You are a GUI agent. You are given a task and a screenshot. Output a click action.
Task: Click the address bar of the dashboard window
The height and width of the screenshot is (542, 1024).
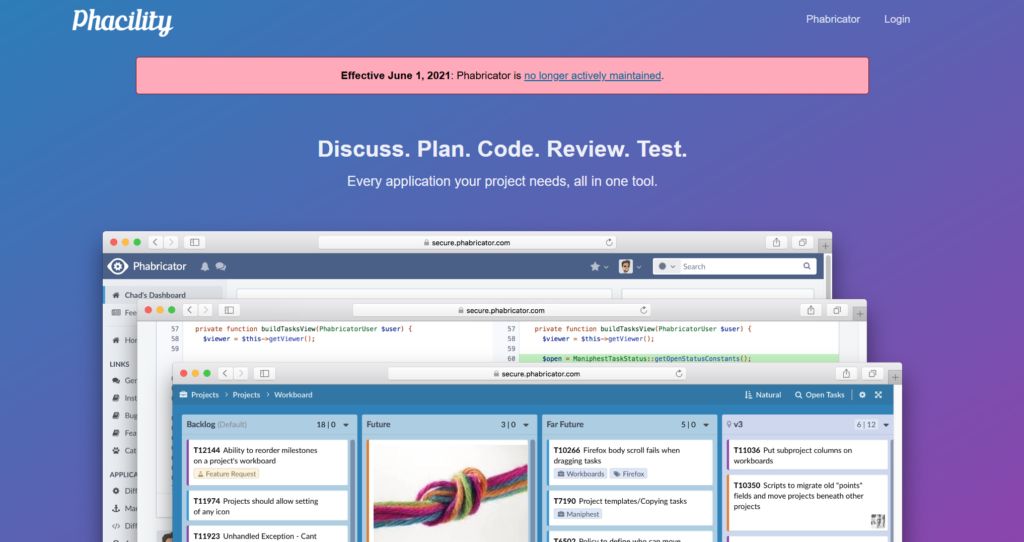pos(467,242)
